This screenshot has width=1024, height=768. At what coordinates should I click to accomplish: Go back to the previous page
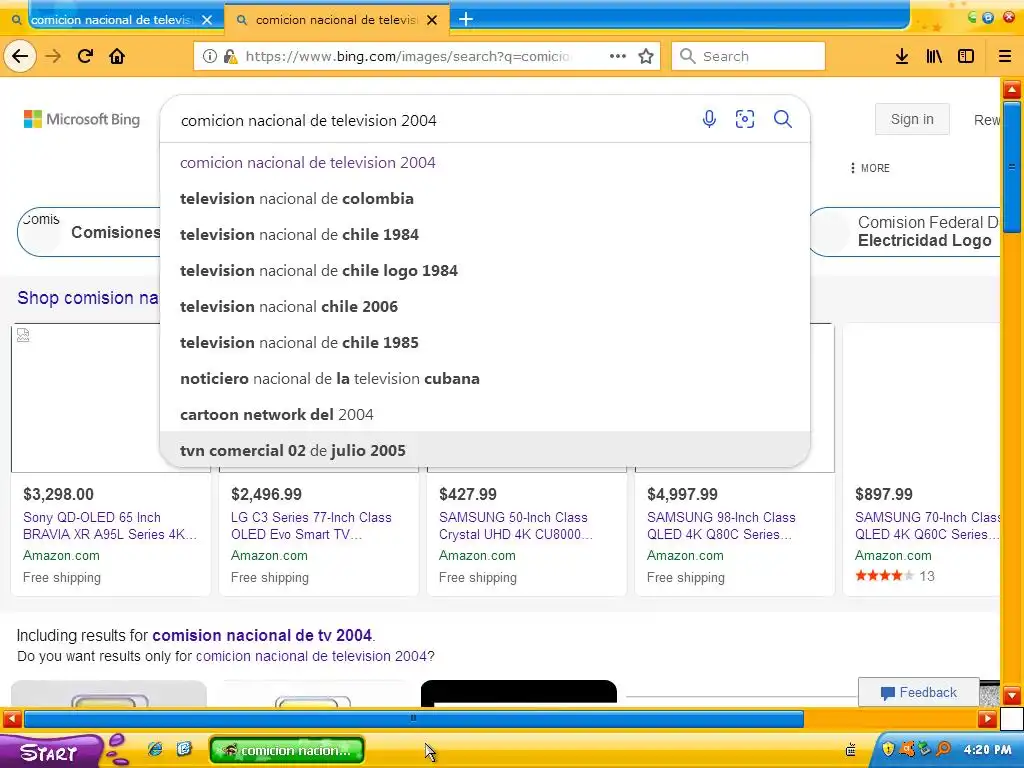20,56
